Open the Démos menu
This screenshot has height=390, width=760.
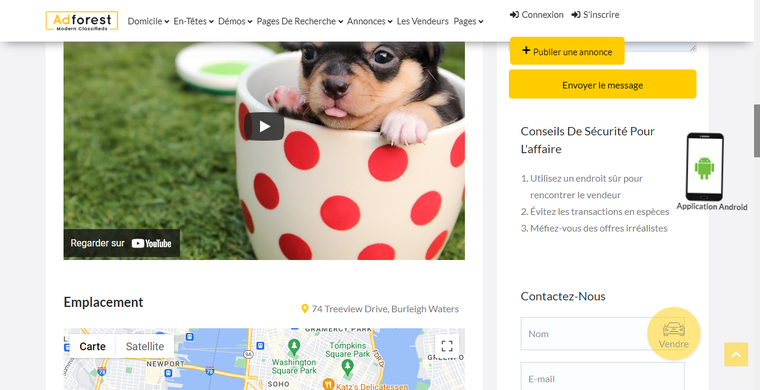(235, 21)
